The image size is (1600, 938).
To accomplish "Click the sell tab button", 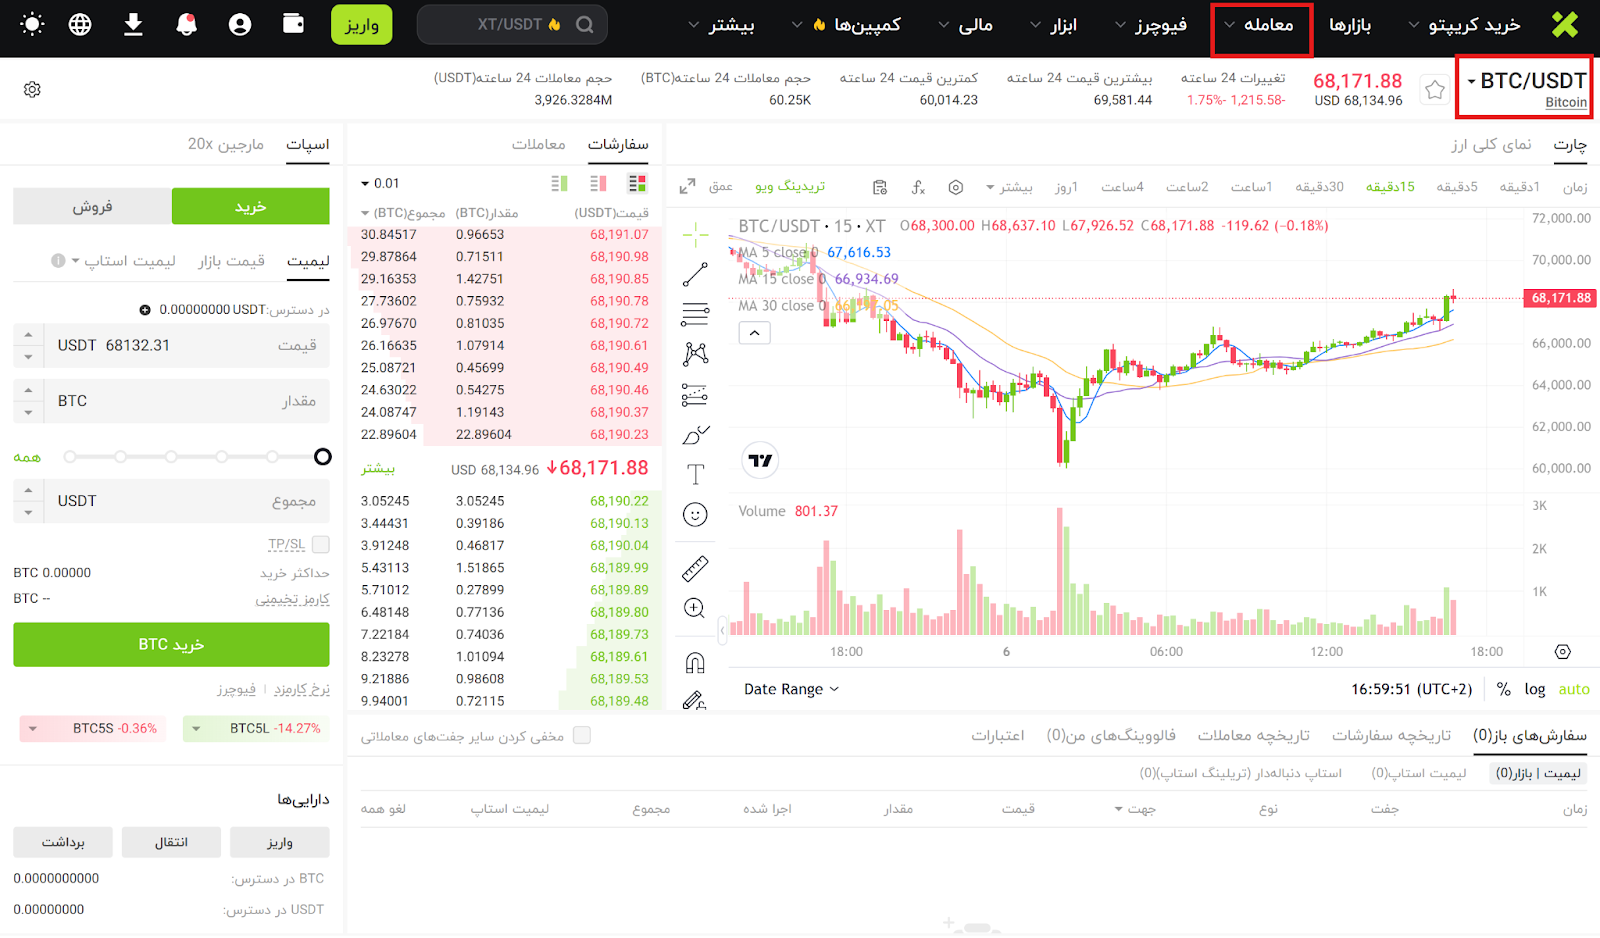I will (92, 206).
